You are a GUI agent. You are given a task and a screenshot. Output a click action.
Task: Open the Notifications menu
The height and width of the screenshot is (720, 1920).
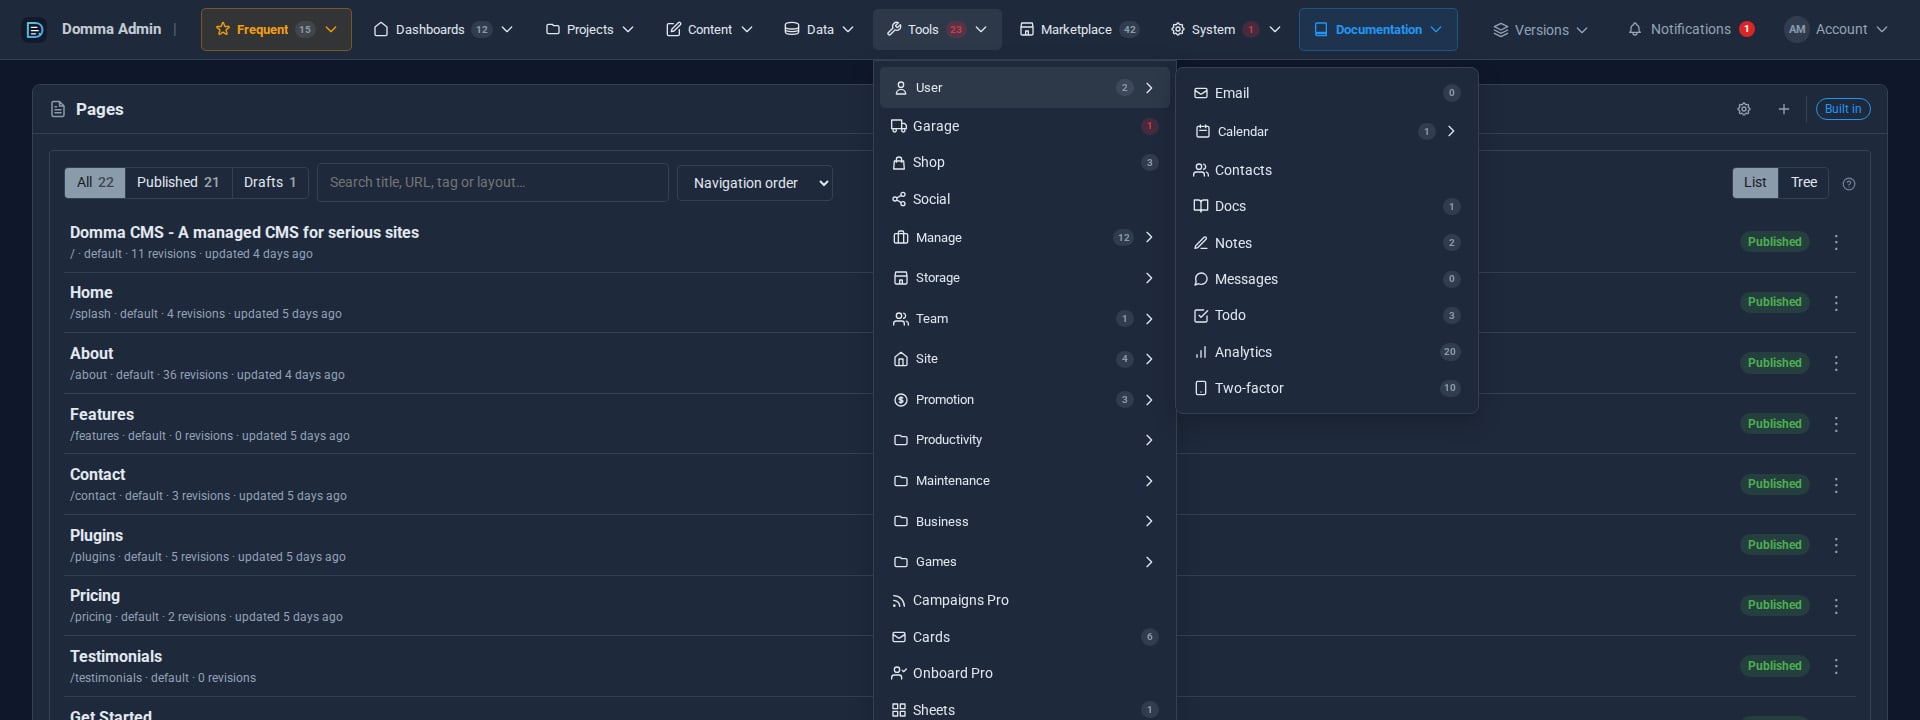point(1690,30)
